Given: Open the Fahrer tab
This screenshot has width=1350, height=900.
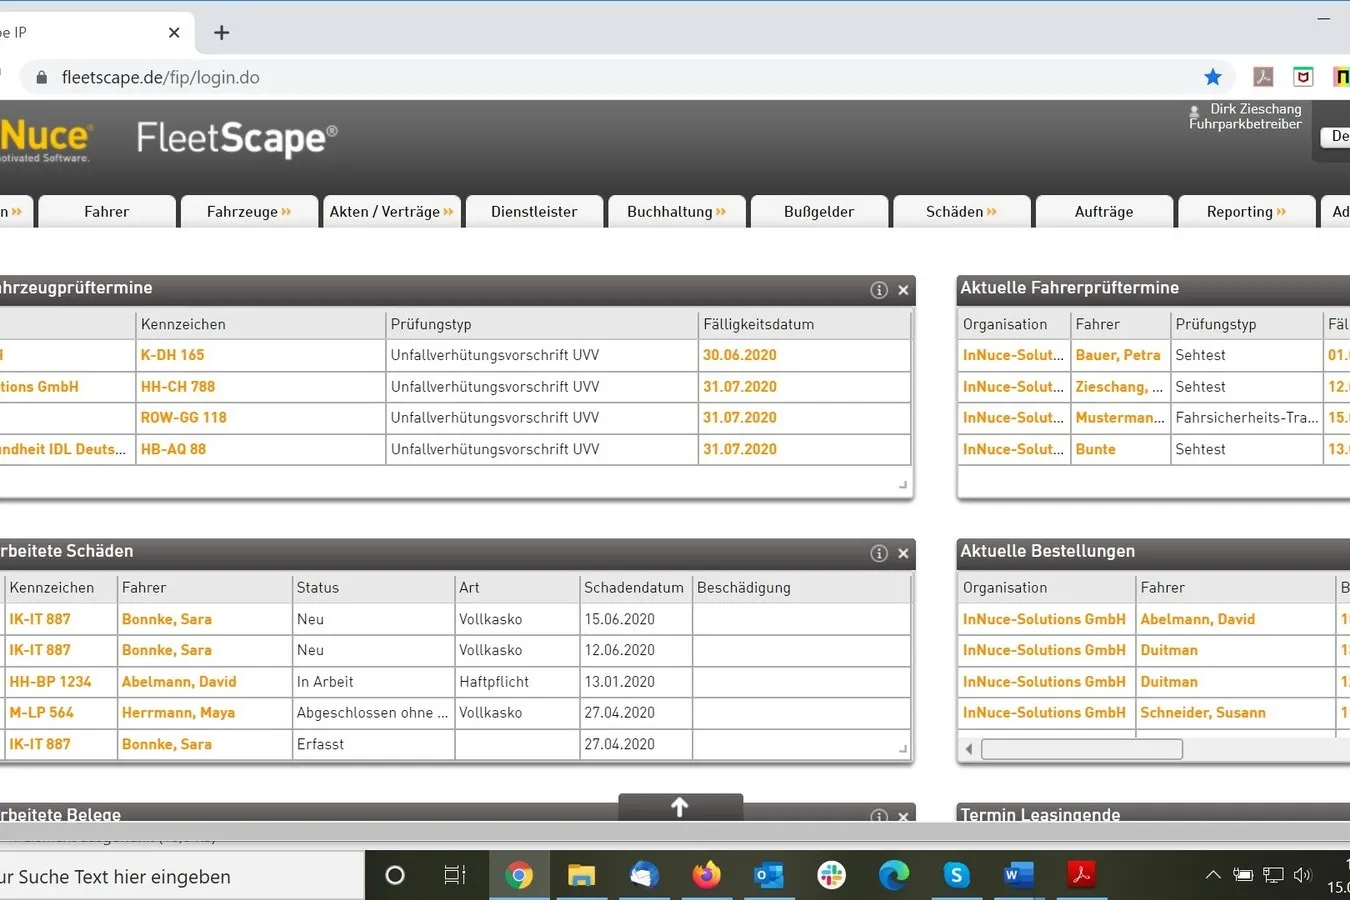Looking at the screenshot, I should pyautogui.click(x=107, y=212).
